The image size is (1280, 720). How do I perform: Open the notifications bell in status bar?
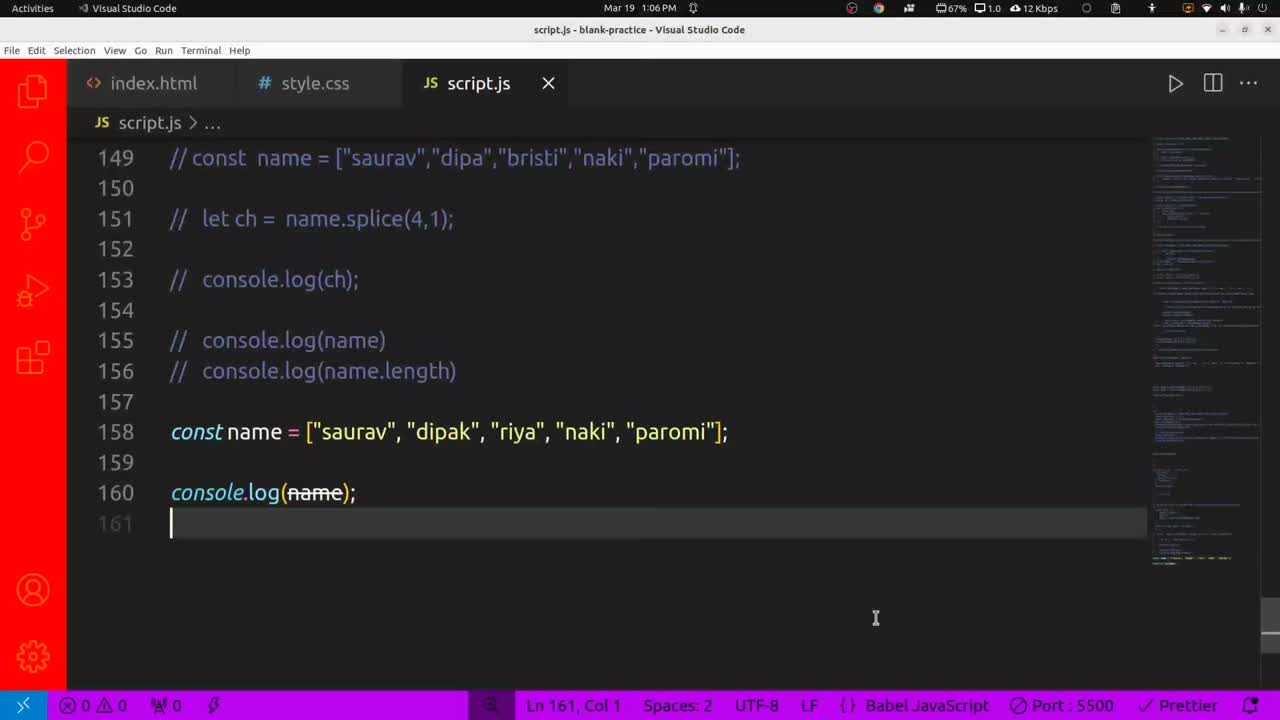click(1250, 705)
